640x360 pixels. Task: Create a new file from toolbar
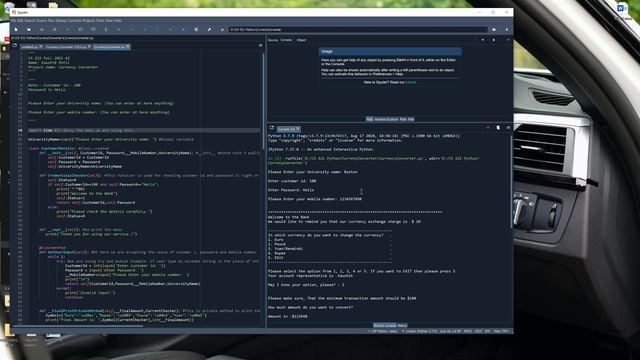16,29
